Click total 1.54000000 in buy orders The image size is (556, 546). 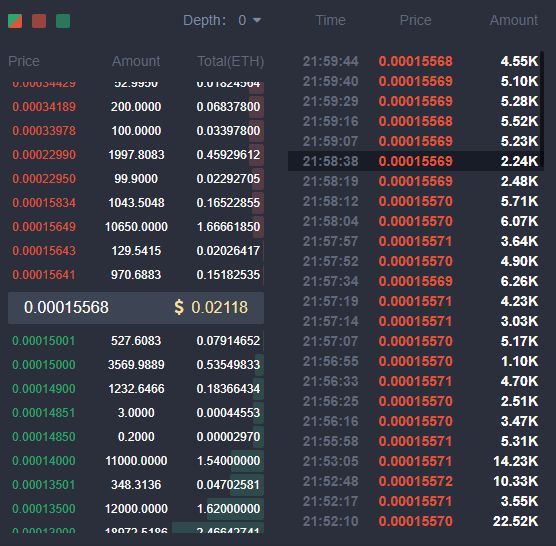[x=228, y=461]
